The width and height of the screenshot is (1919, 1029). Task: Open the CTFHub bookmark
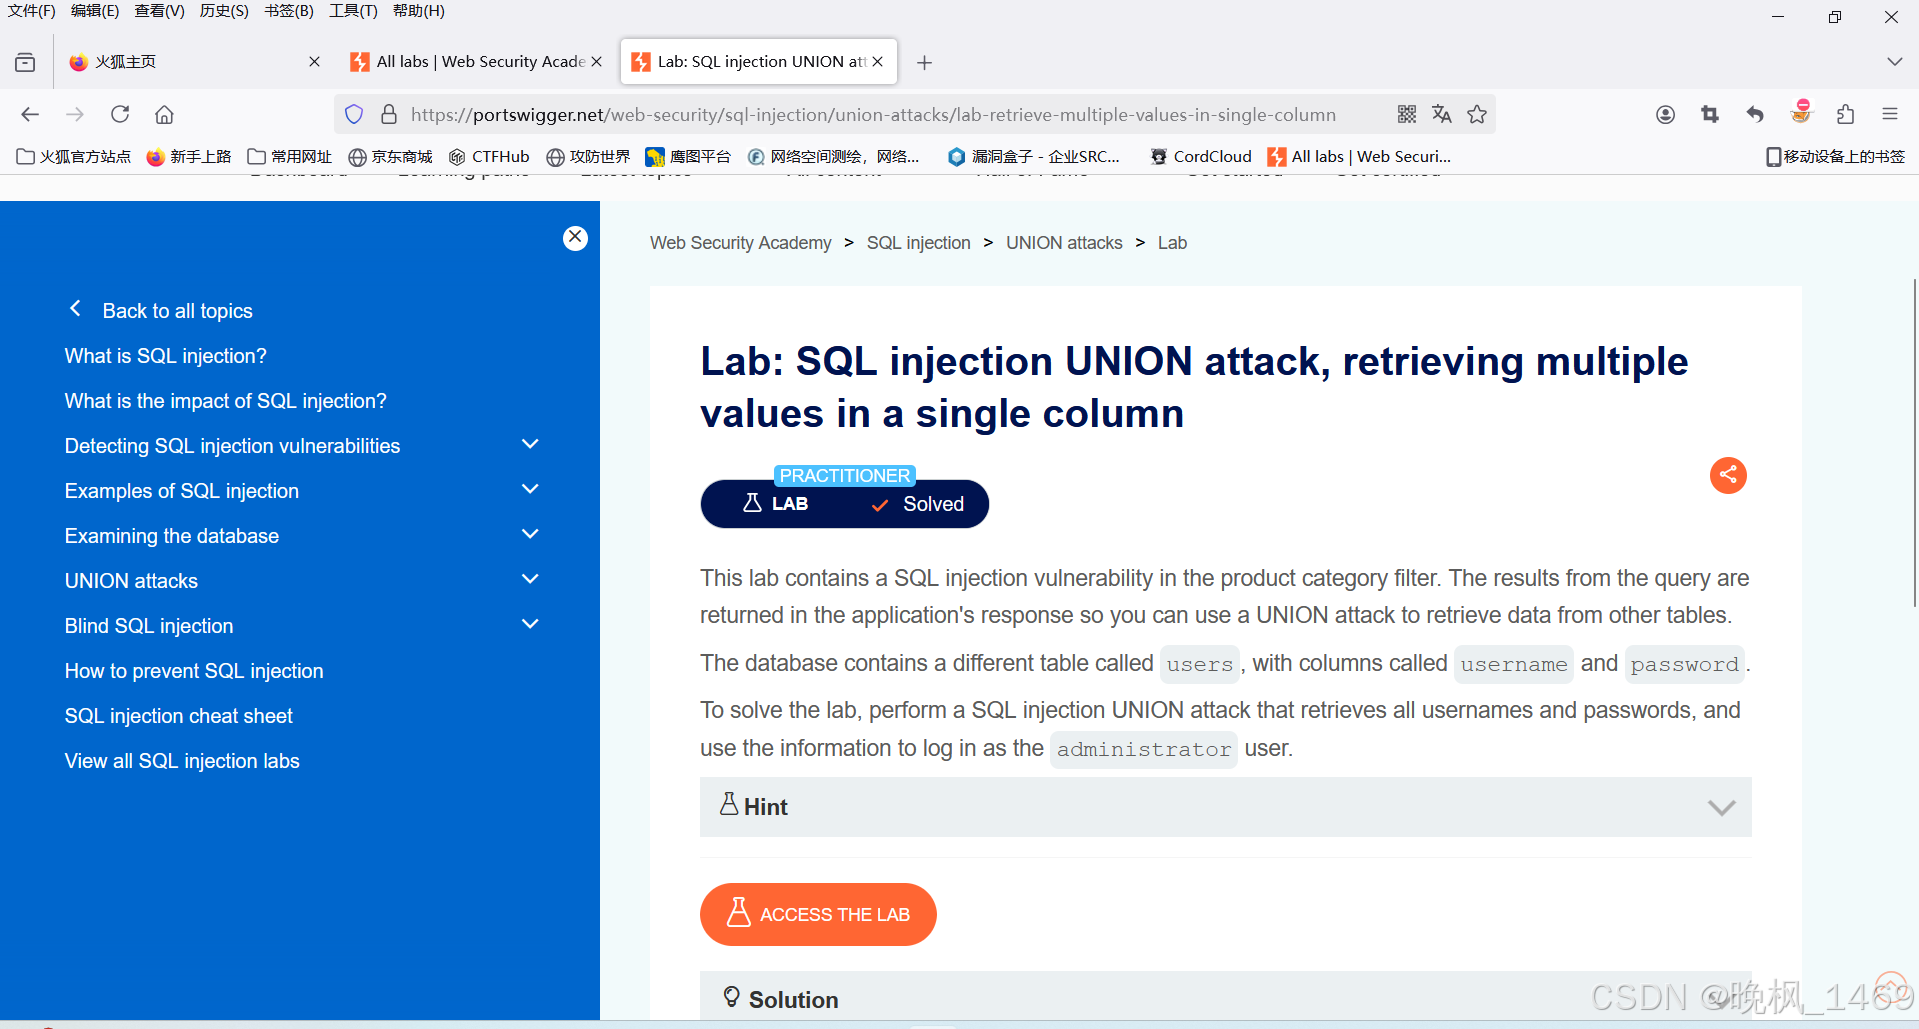click(x=489, y=156)
